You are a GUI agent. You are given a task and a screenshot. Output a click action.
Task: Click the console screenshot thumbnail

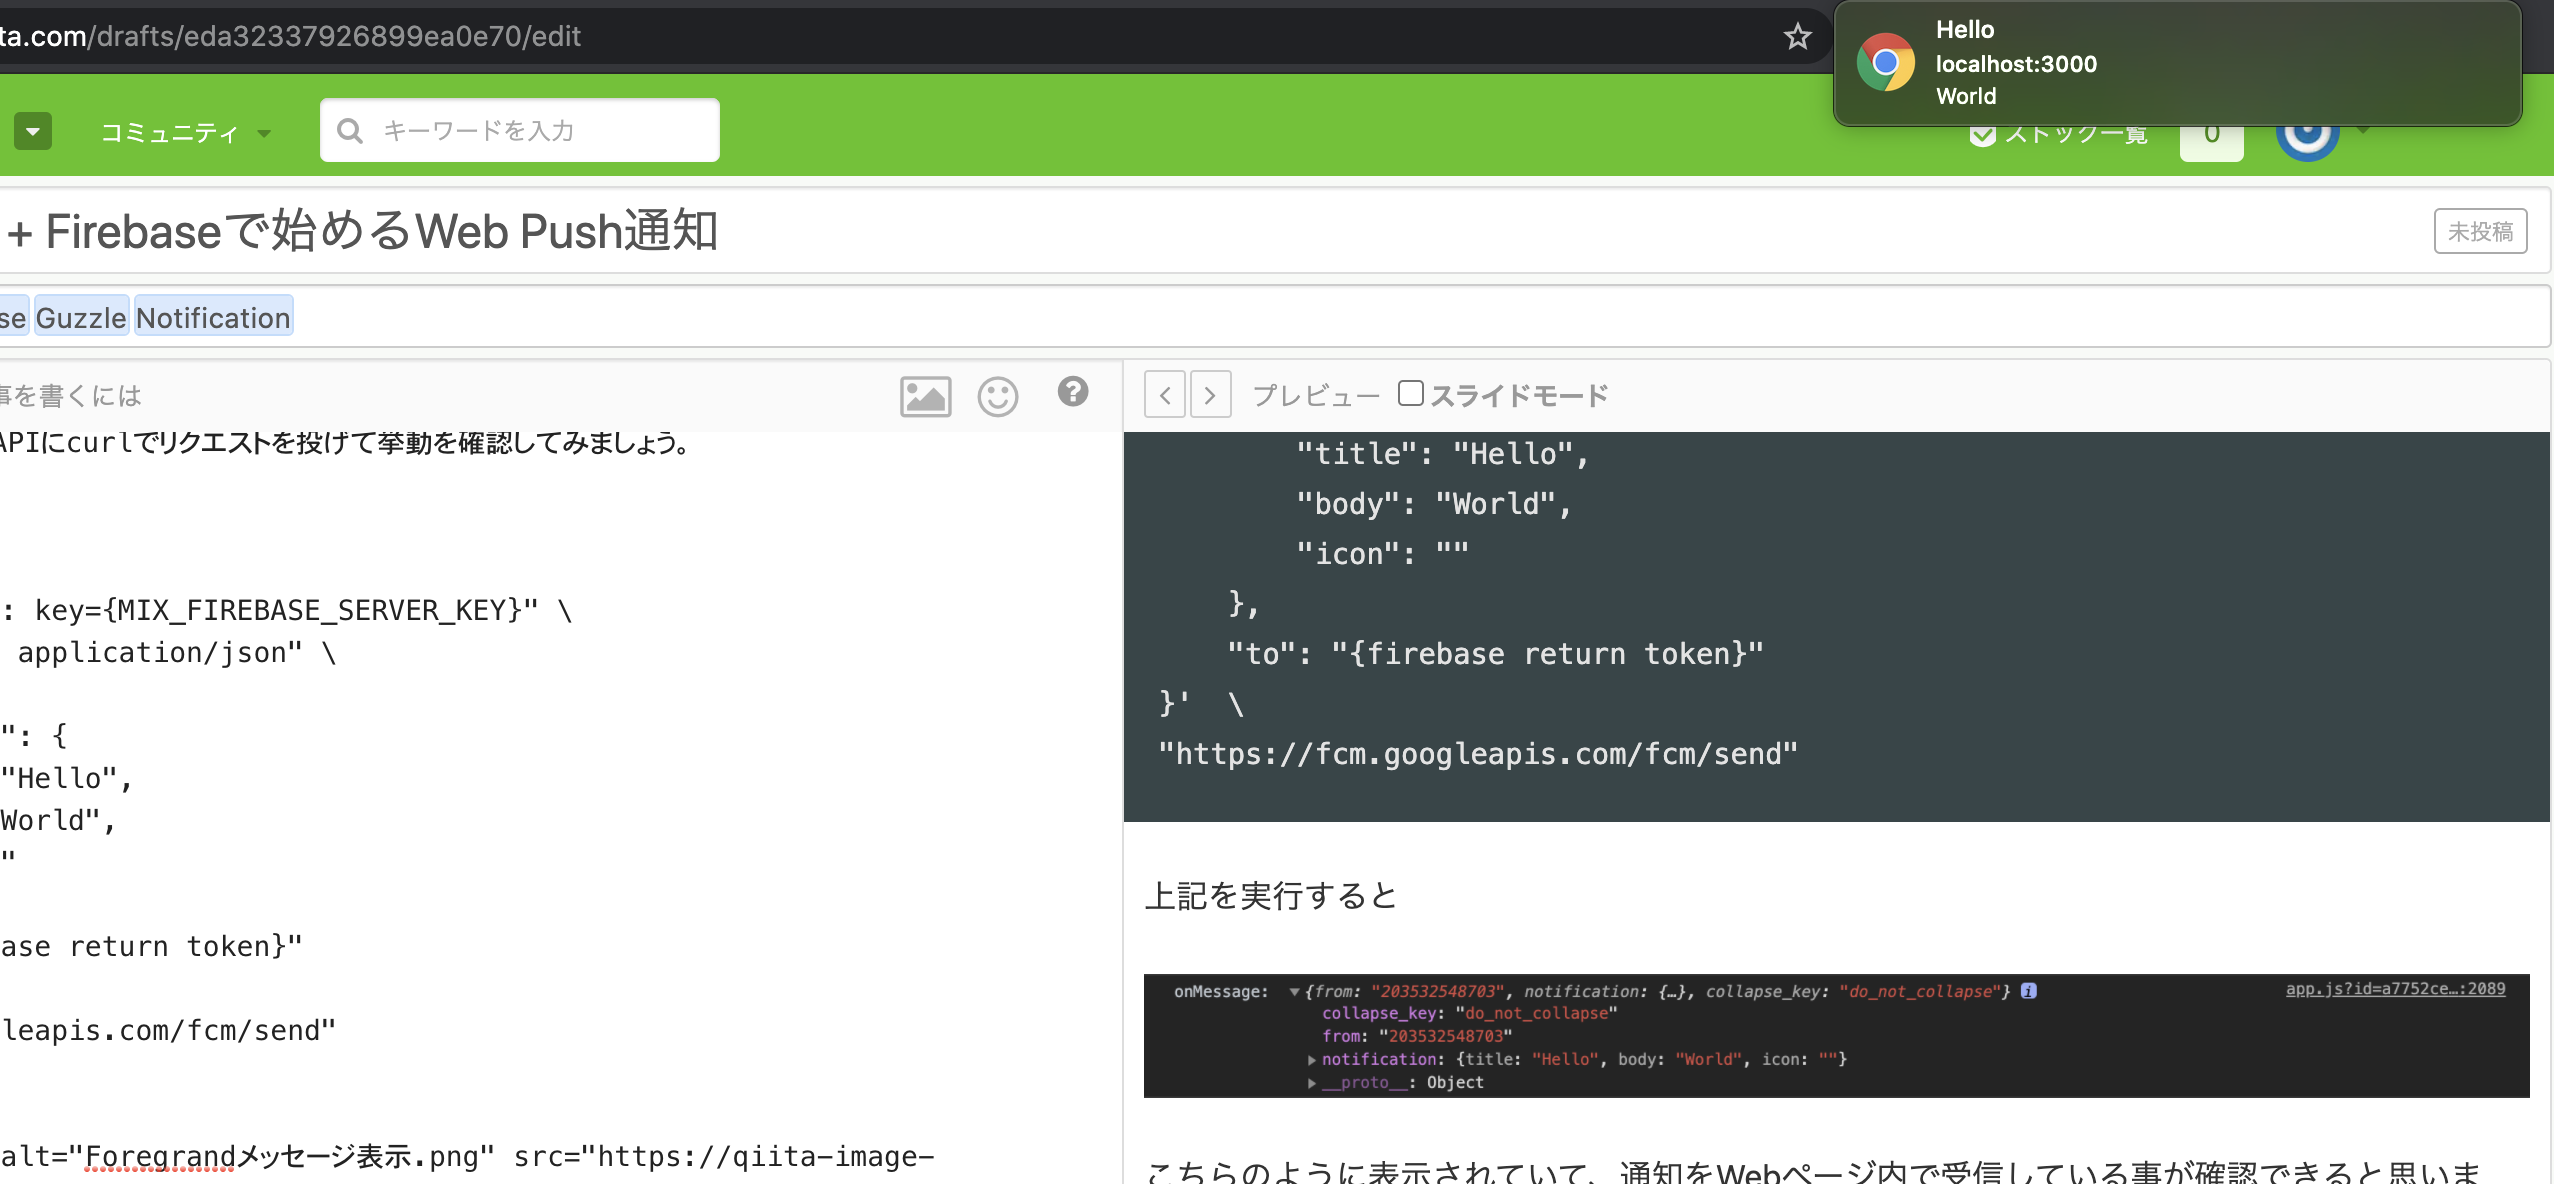[1836, 1035]
